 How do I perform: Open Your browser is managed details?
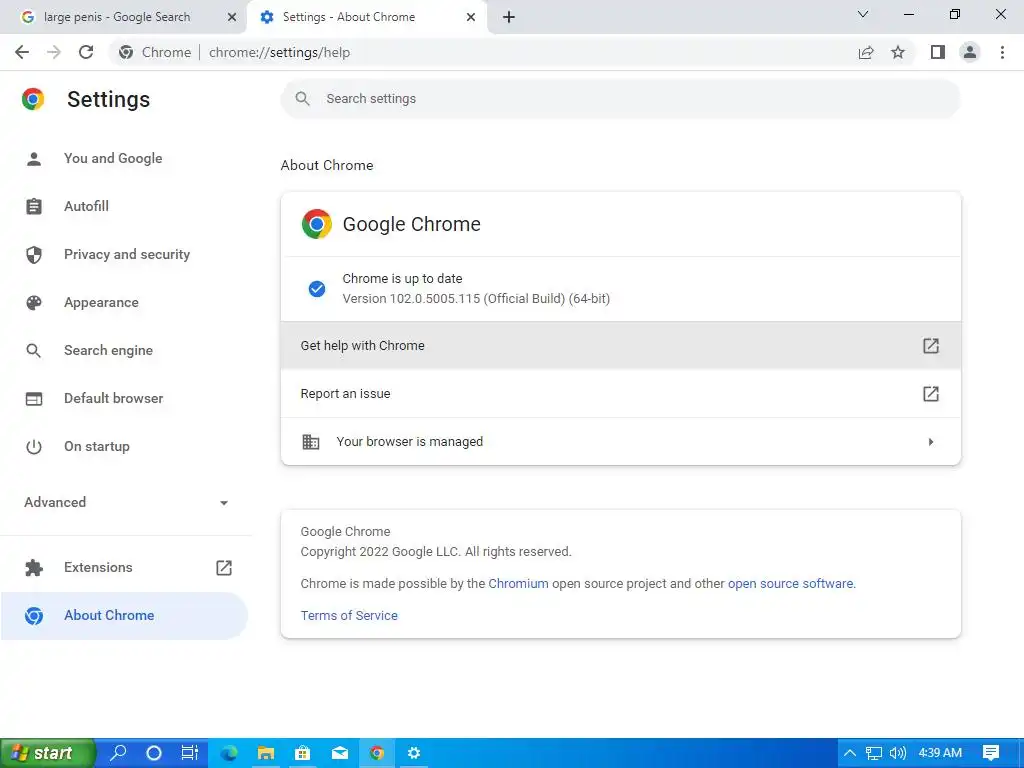pyautogui.click(x=620, y=442)
